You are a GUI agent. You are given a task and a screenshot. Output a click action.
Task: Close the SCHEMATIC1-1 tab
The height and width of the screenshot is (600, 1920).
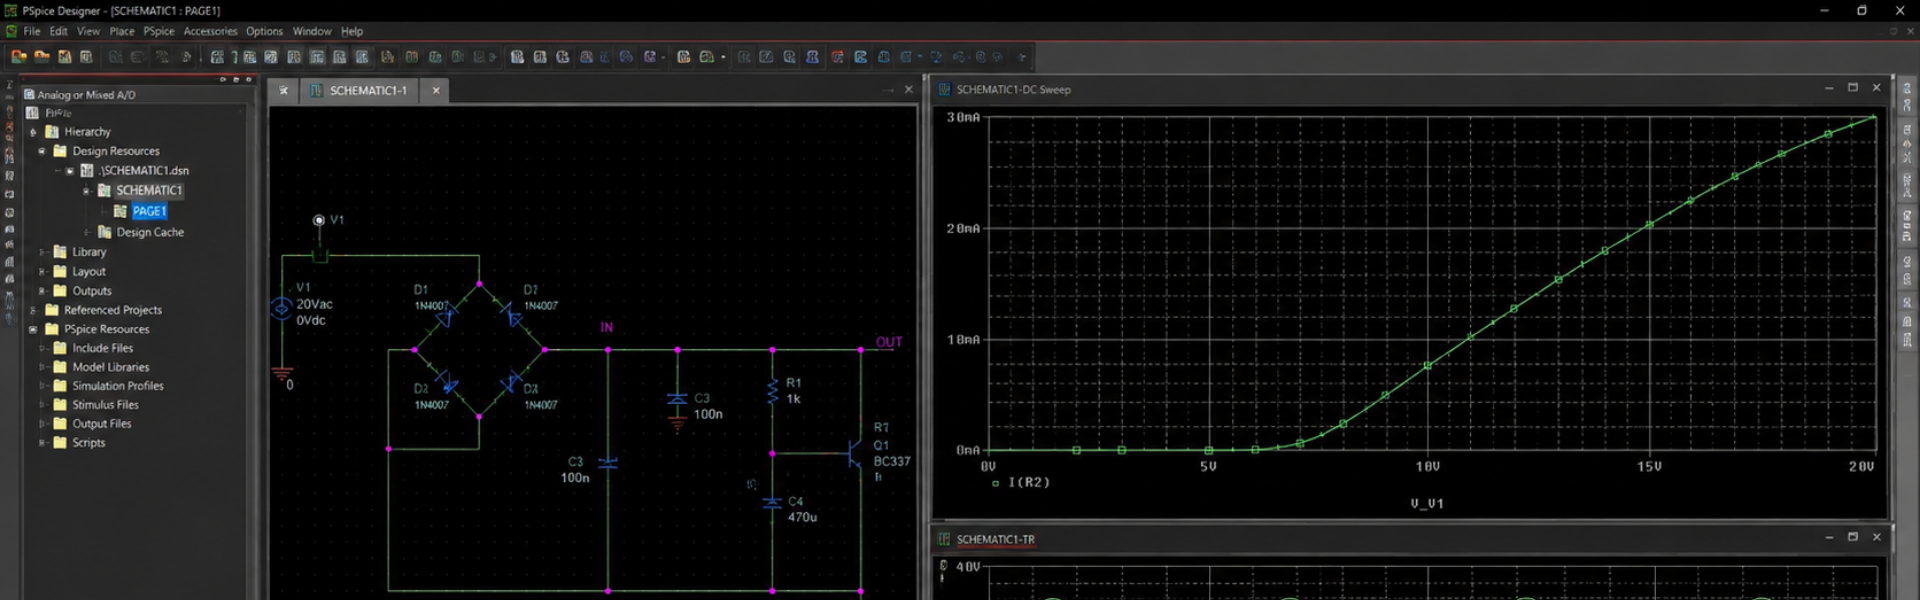point(436,90)
